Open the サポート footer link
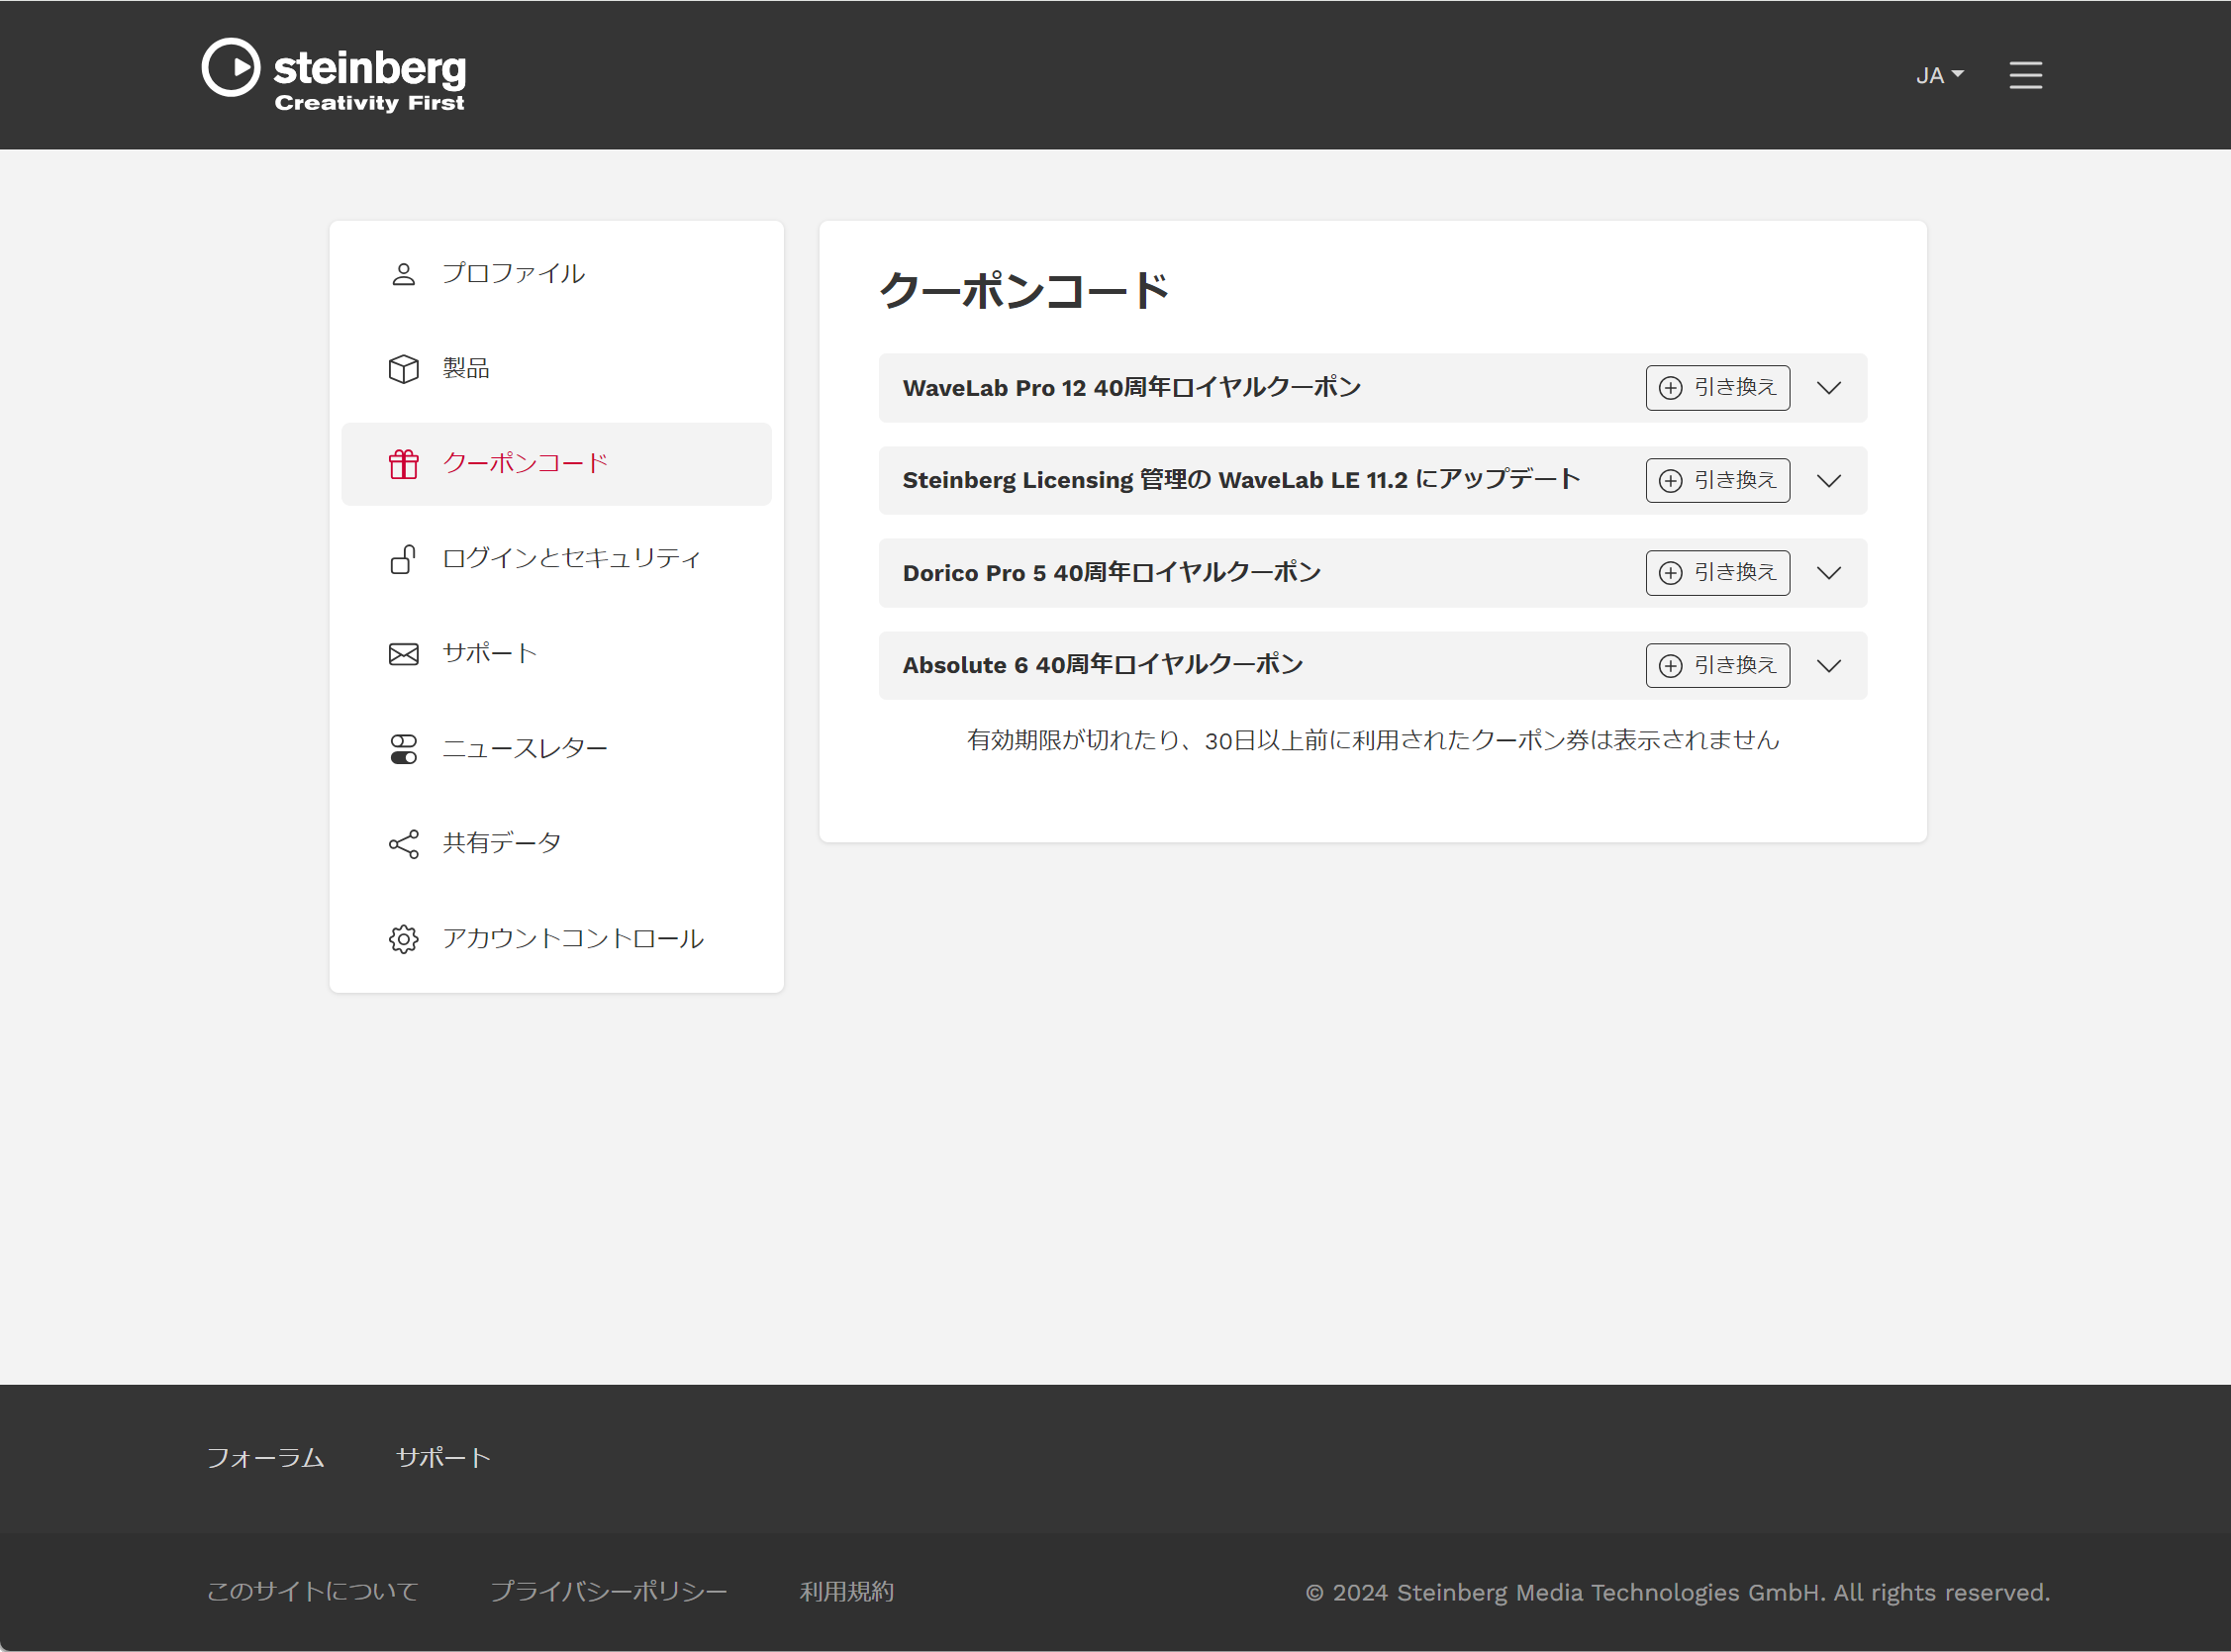The width and height of the screenshot is (2231, 1652). pos(443,1458)
